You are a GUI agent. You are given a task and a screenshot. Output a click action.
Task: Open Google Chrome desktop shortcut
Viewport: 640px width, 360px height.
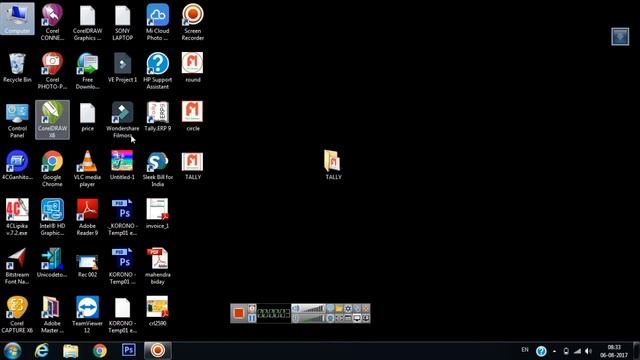click(52, 169)
